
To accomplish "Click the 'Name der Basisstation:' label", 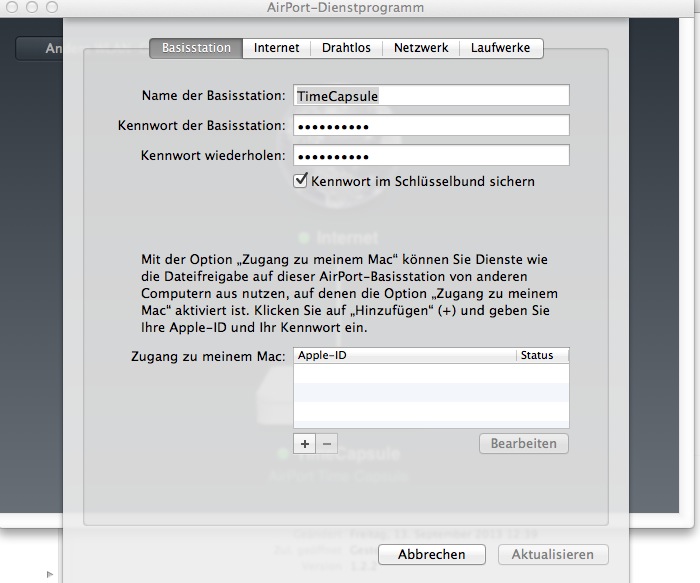I will click(213, 96).
